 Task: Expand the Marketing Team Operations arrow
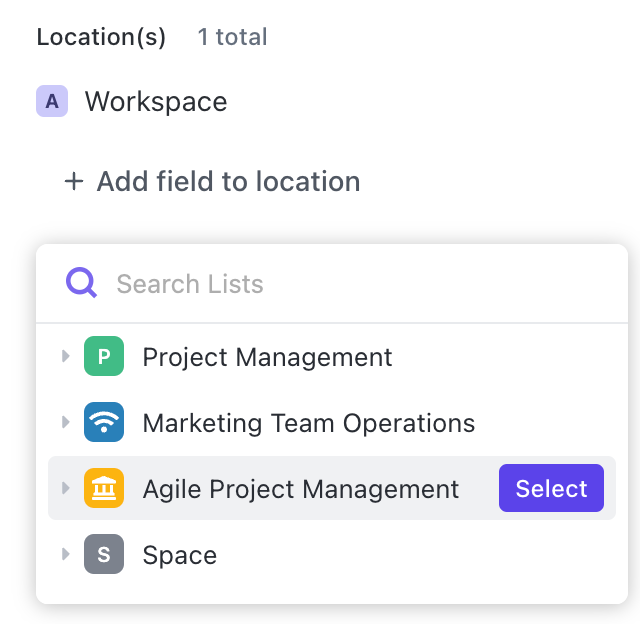66,423
